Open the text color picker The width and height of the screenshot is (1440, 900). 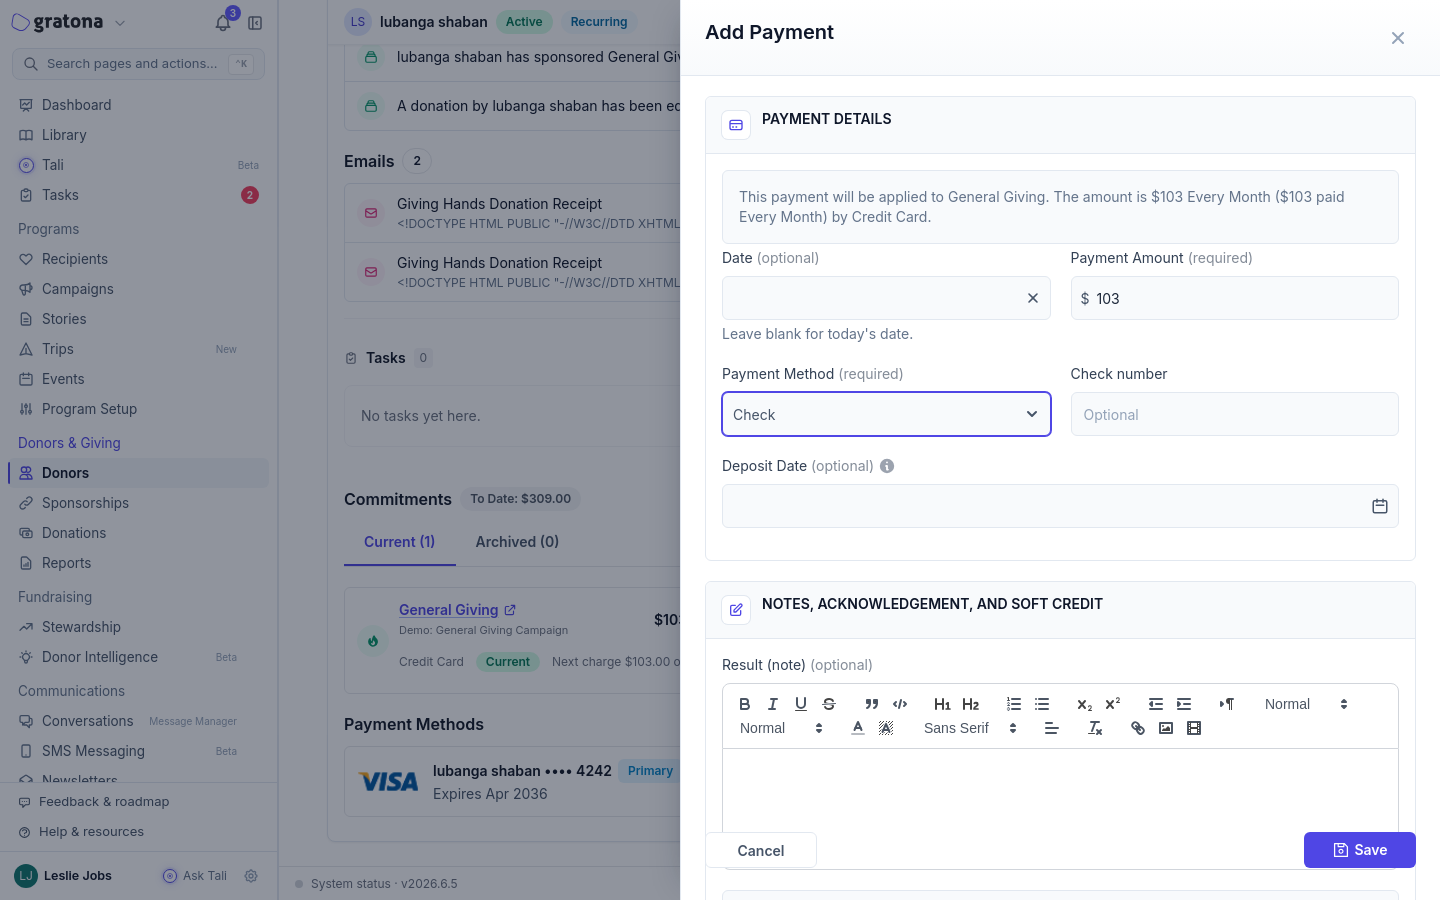pos(858,728)
